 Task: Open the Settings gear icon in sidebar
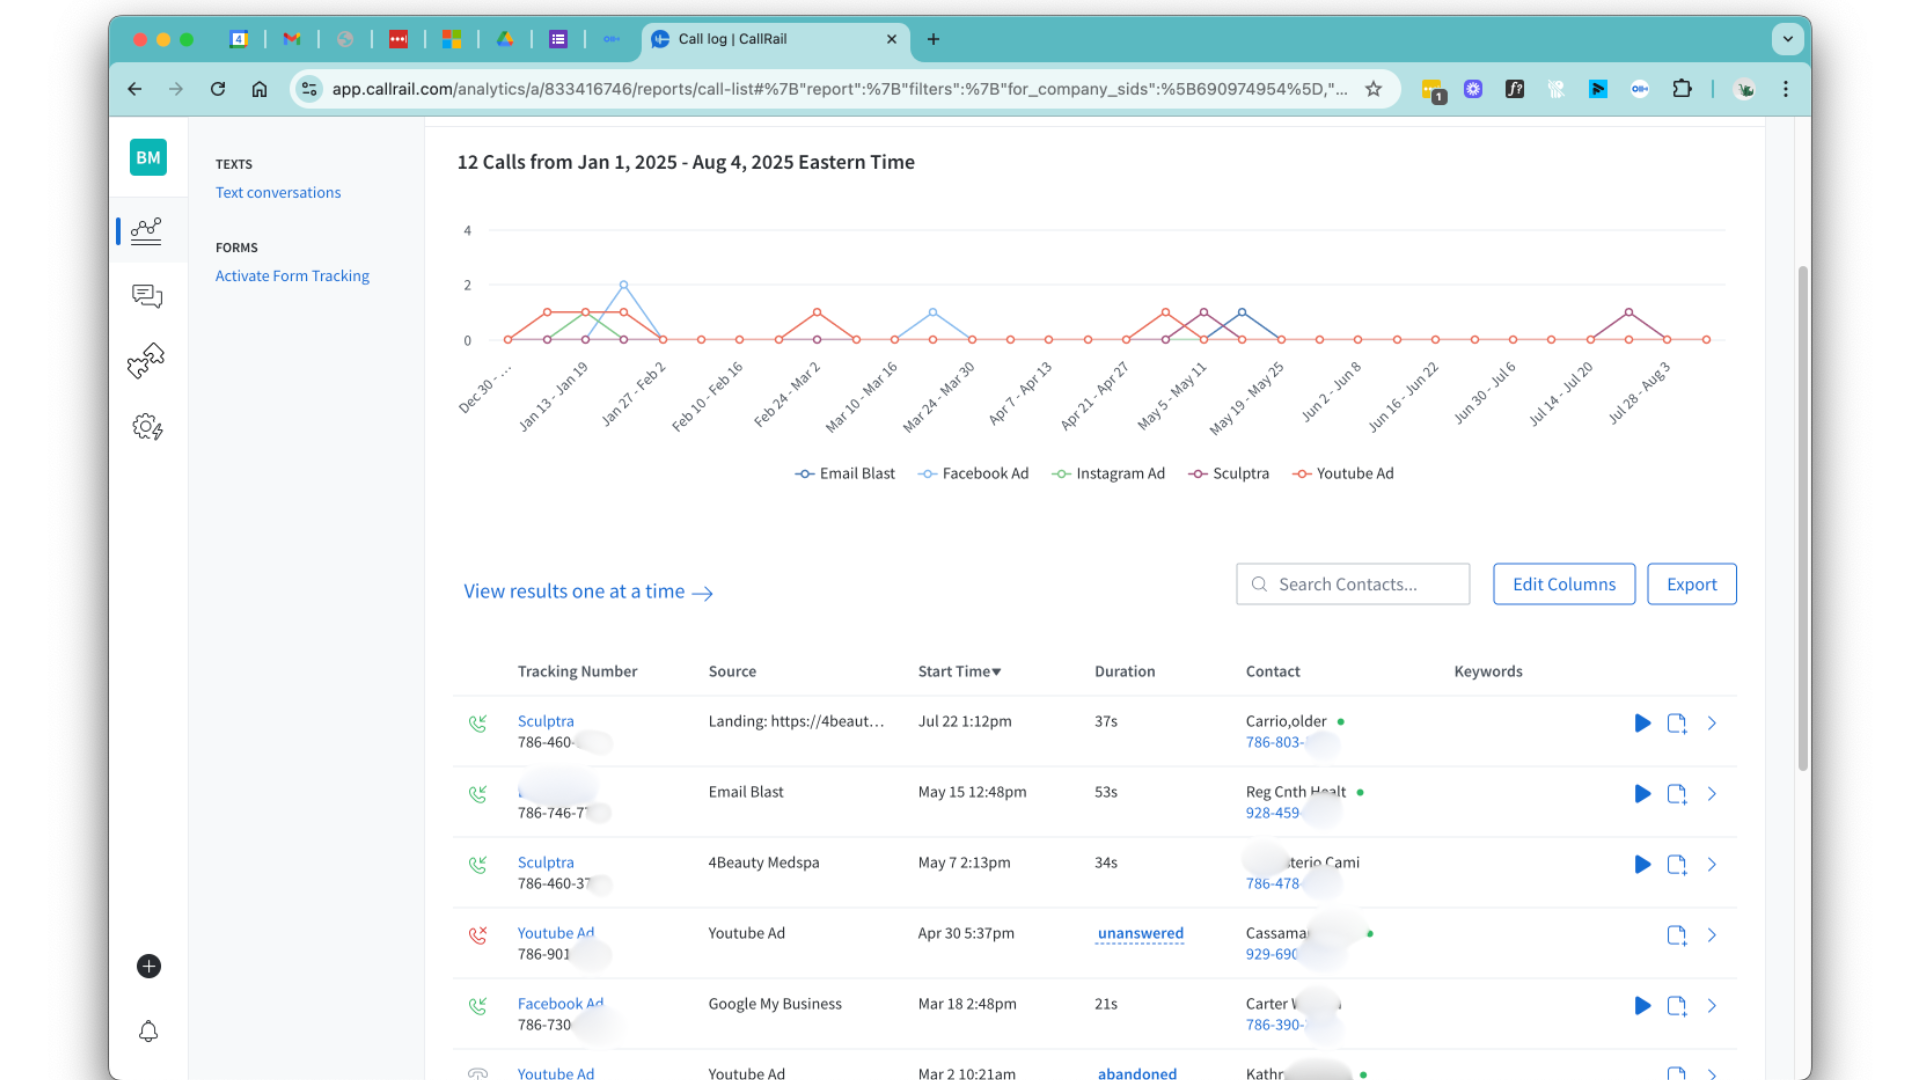tap(147, 427)
